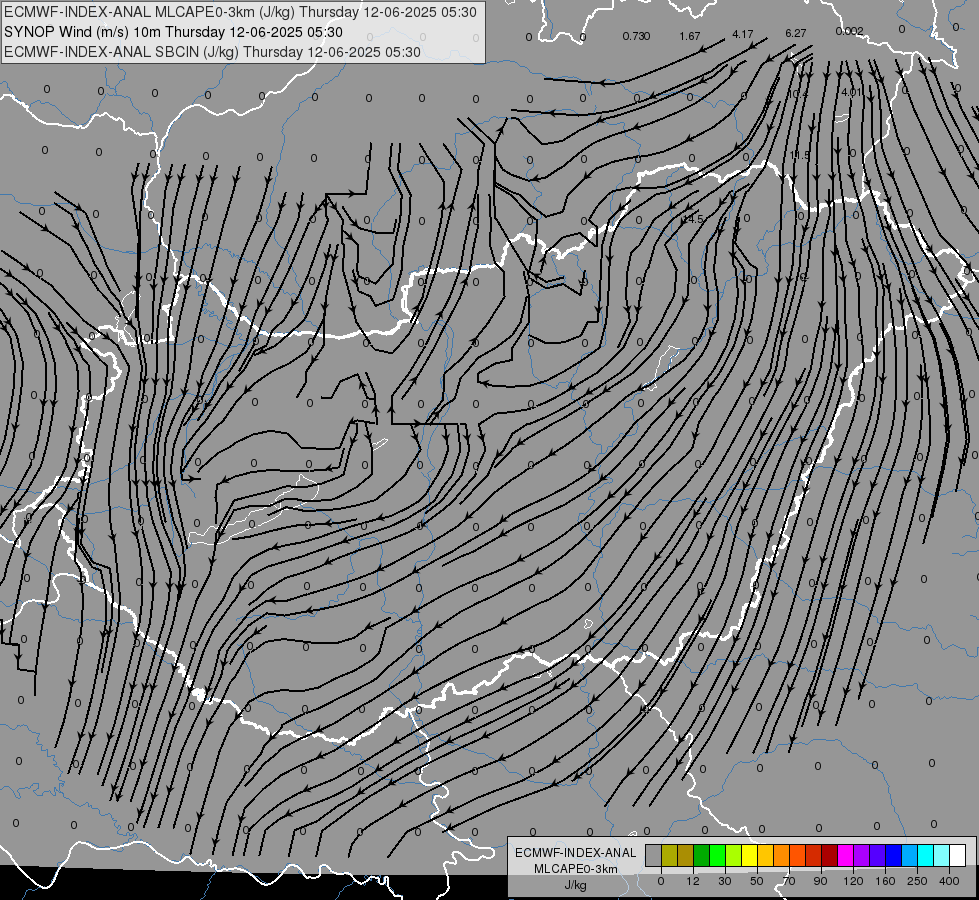Click the map value 0.002
Viewport: 979px width, 900px height.
[x=849, y=31]
